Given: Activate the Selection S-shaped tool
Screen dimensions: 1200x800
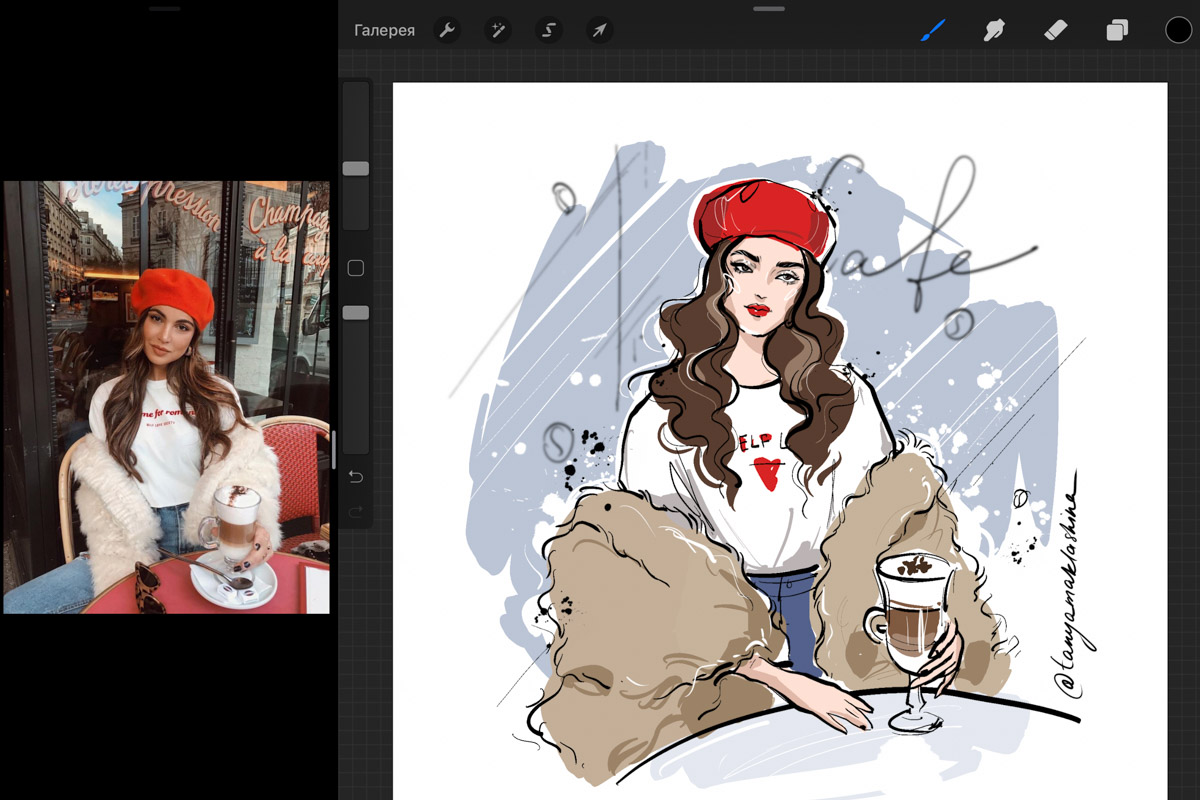Looking at the screenshot, I should 548,30.
